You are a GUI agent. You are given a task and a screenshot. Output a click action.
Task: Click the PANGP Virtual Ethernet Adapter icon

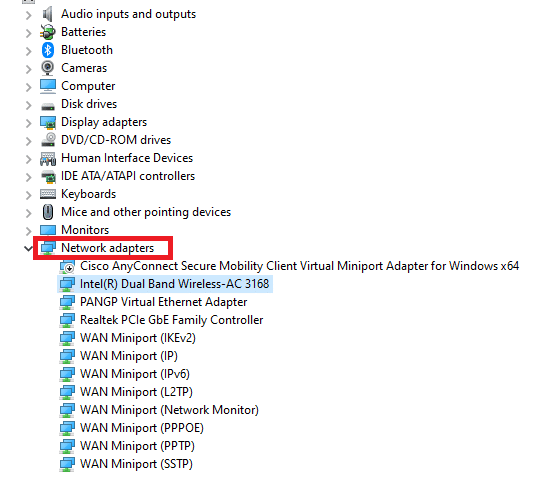[x=67, y=302]
